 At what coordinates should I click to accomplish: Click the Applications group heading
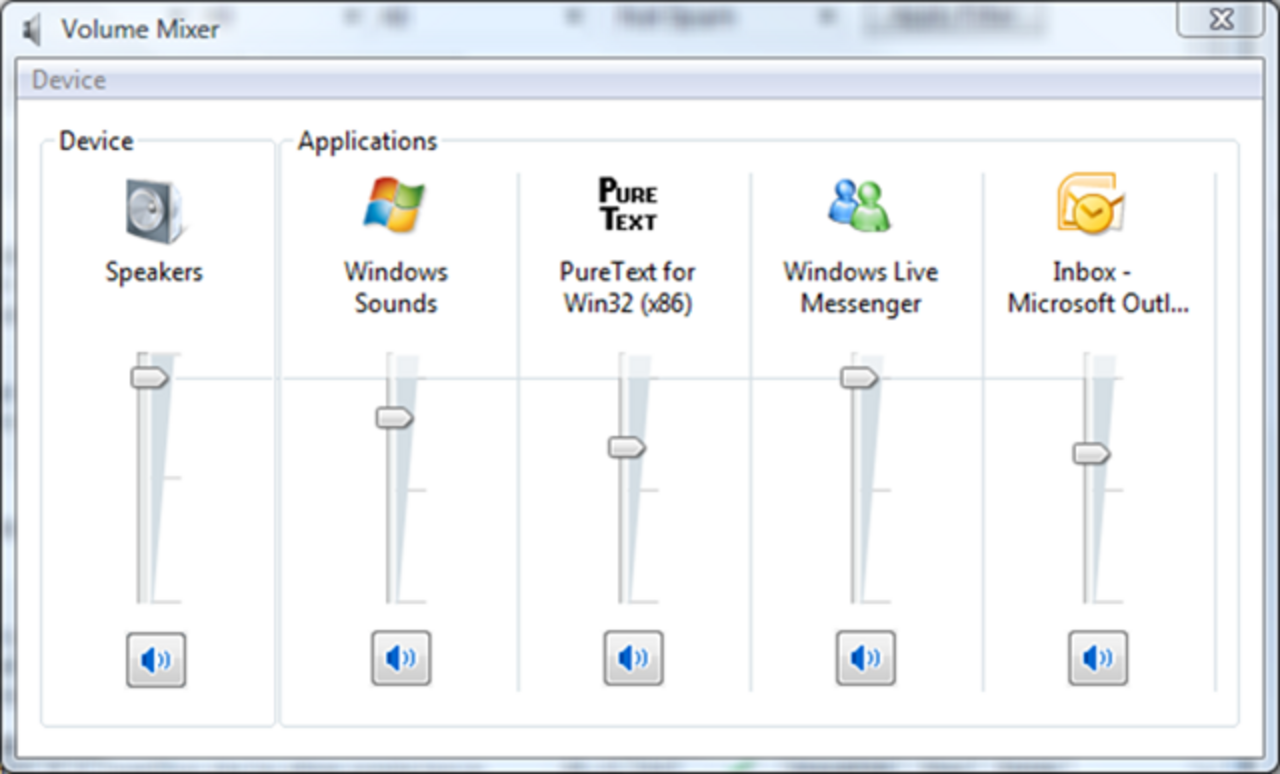pos(367,141)
